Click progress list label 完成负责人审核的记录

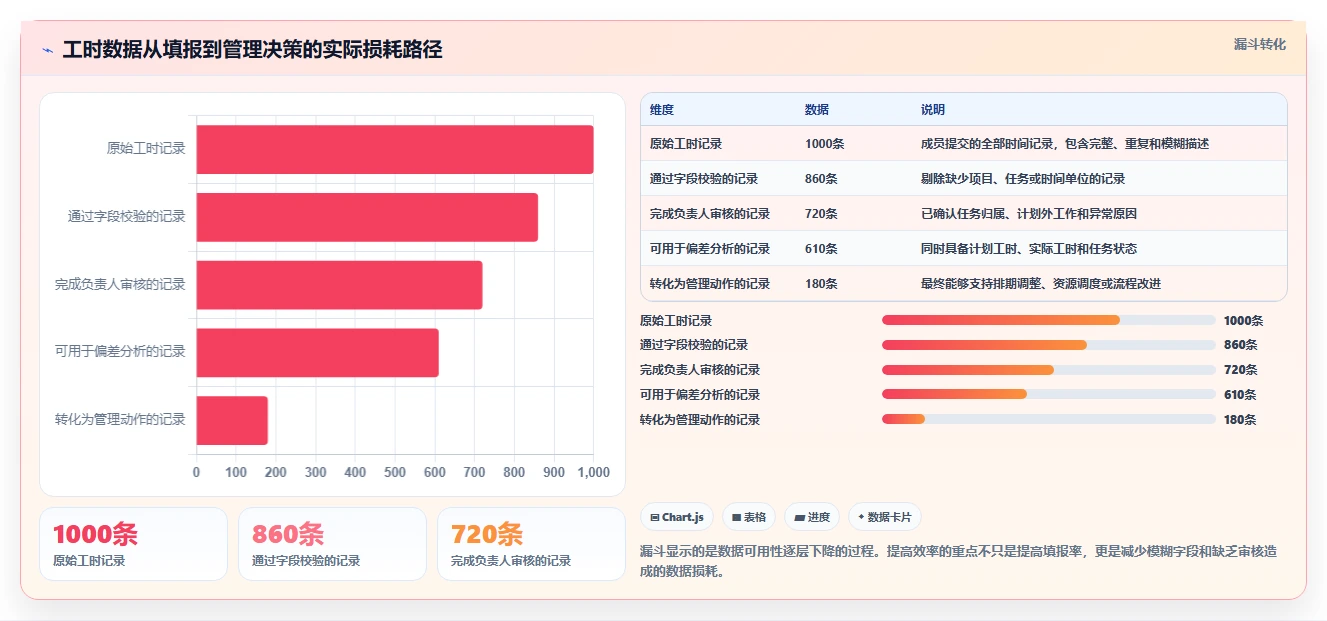click(700, 370)
